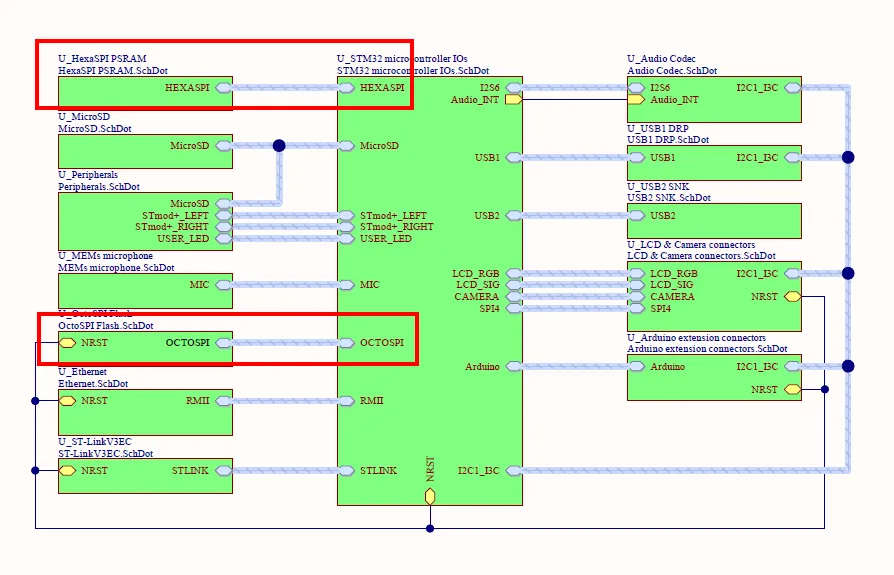Screen dimensions: 894x575
Task: Click I2C bus junction beside LCD & Camera sheet
Action: (x=848, y=274)
